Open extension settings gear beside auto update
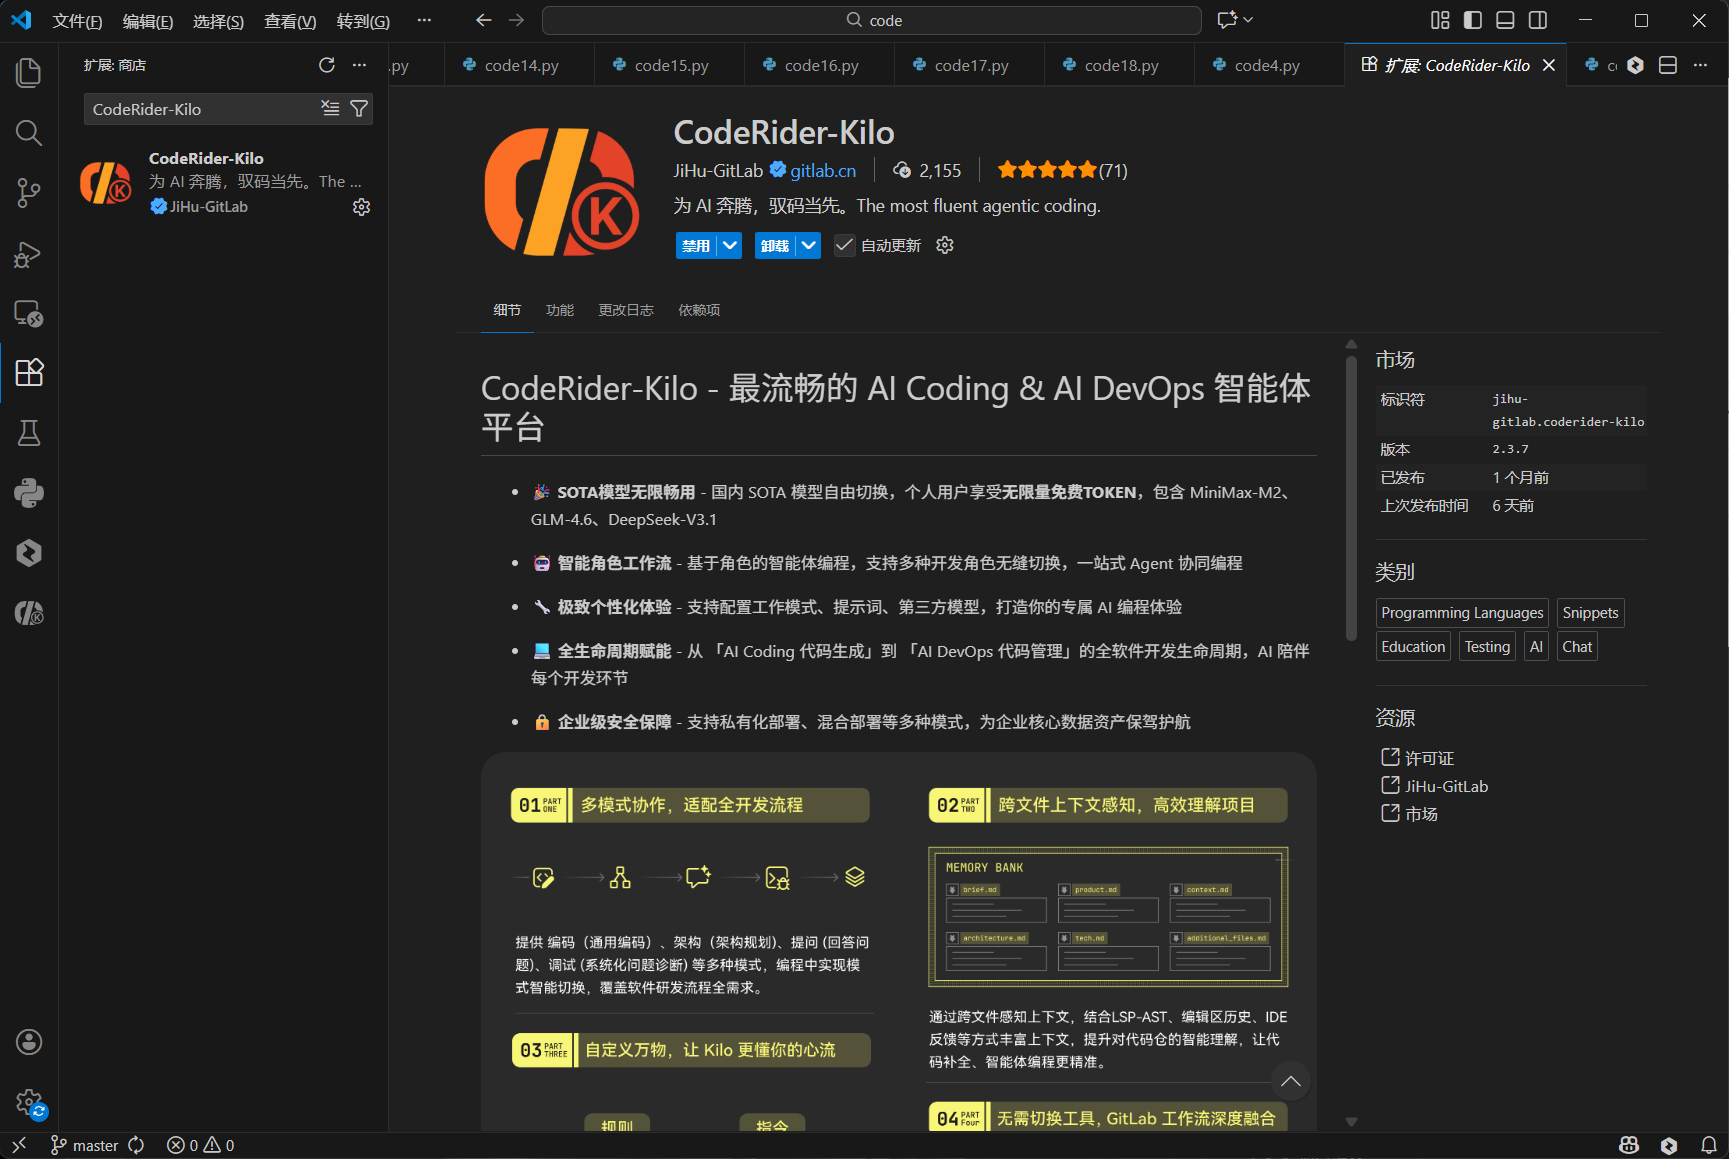The height and width of the screenshot is (1159, 1729). pos(945,246)
